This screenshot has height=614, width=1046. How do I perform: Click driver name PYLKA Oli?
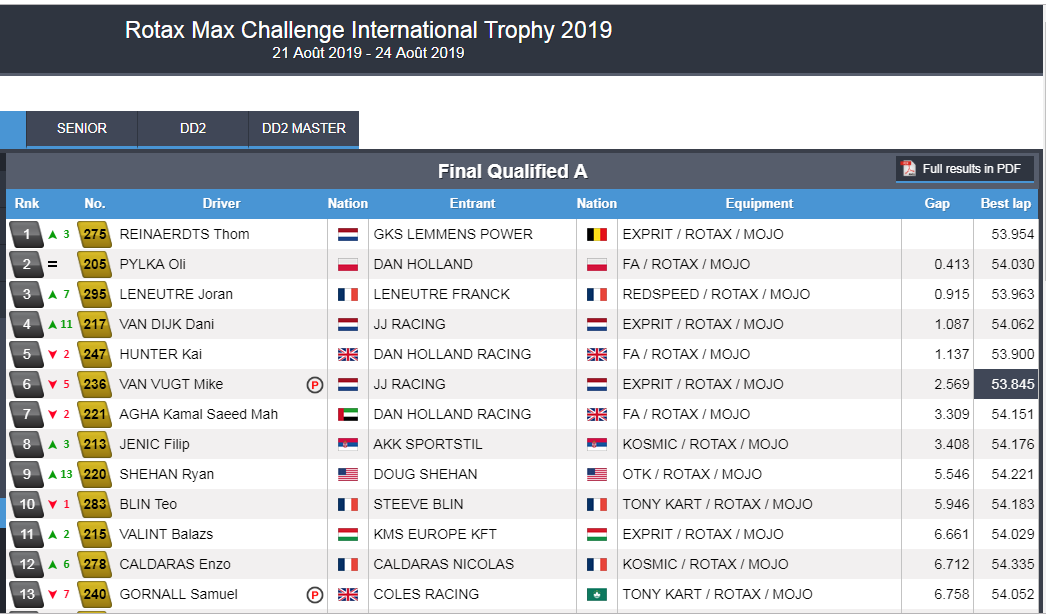click(152, 265)
